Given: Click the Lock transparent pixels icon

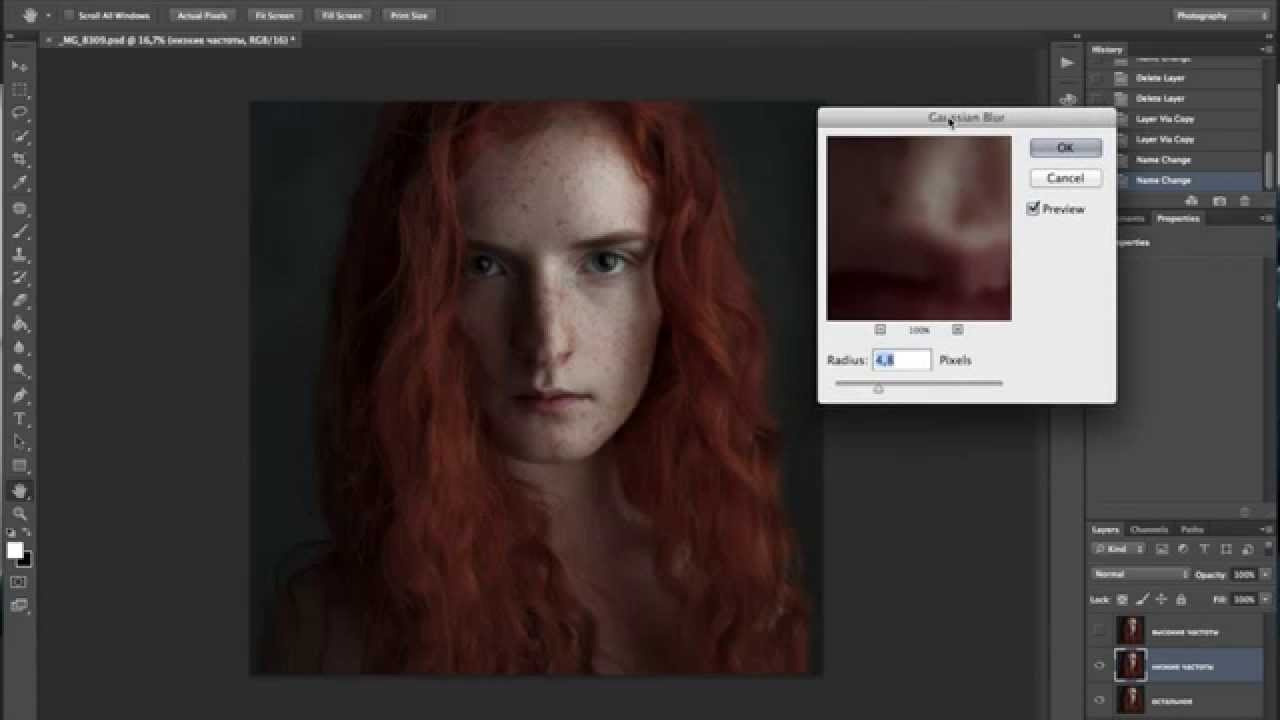Looking at the screenshot, I should point(1120,599).
